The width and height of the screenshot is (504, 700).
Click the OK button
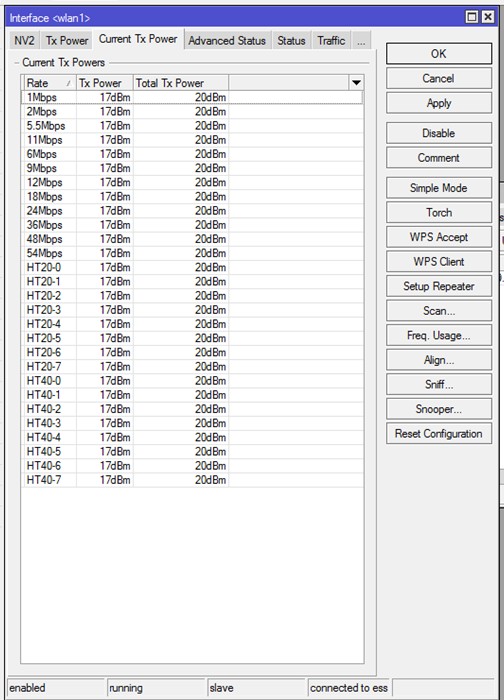pos(439,54)
